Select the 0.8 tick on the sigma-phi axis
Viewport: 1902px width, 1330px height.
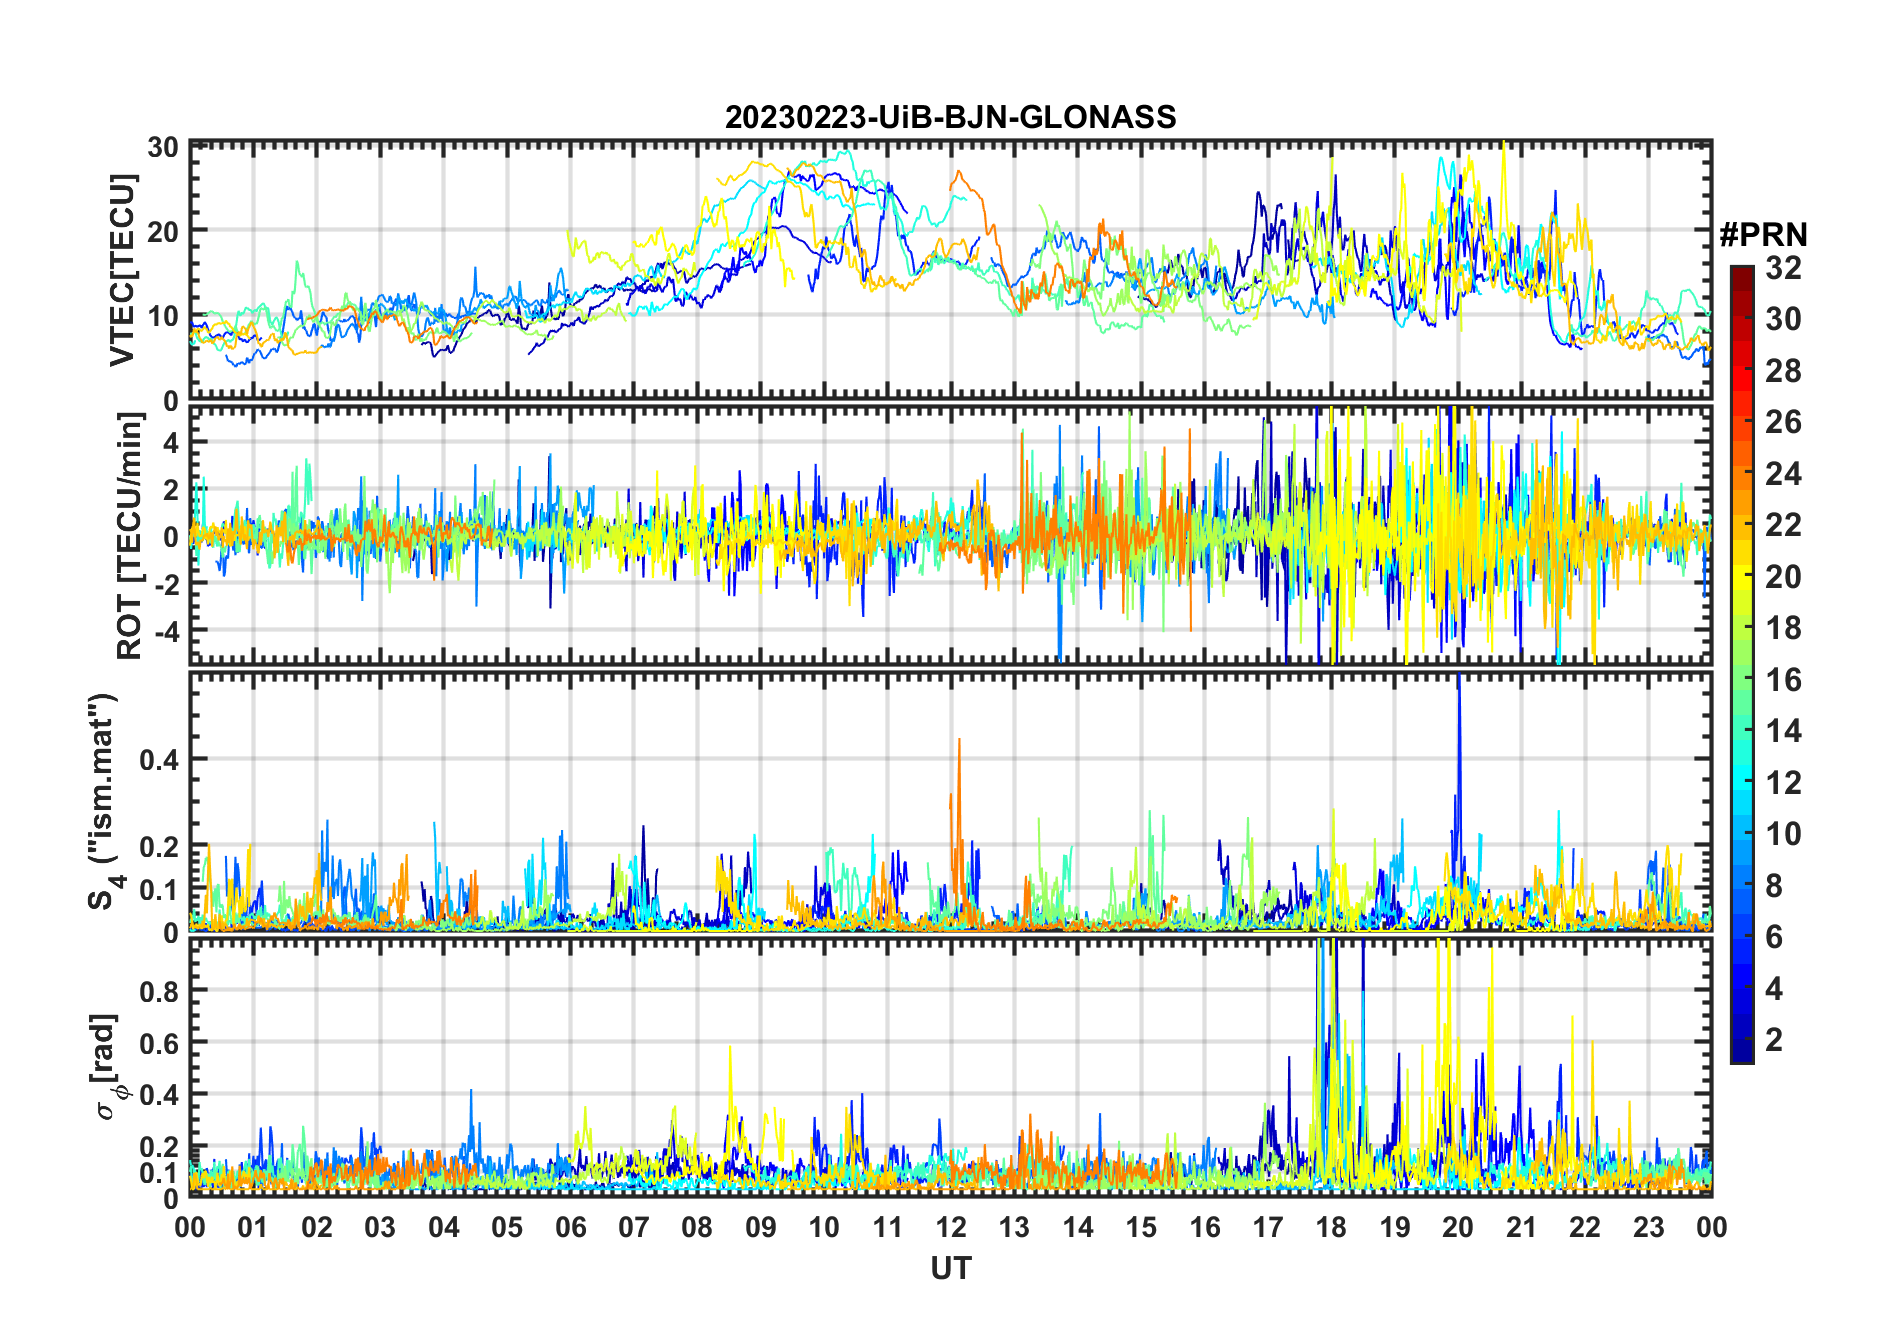[x=160, y=992]
